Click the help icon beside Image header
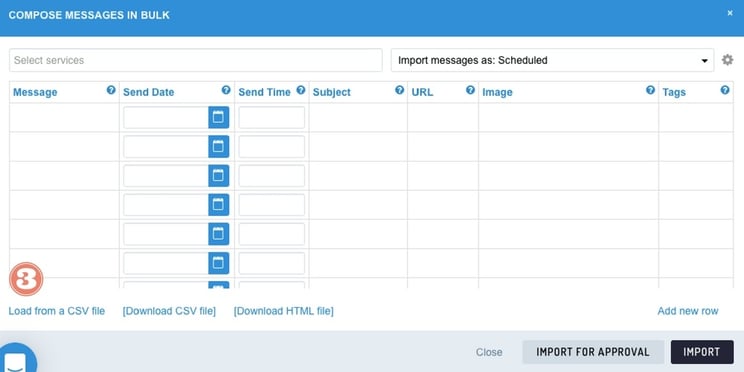The width and height of the screenshot is (744, 372). (x=651, y=90)
